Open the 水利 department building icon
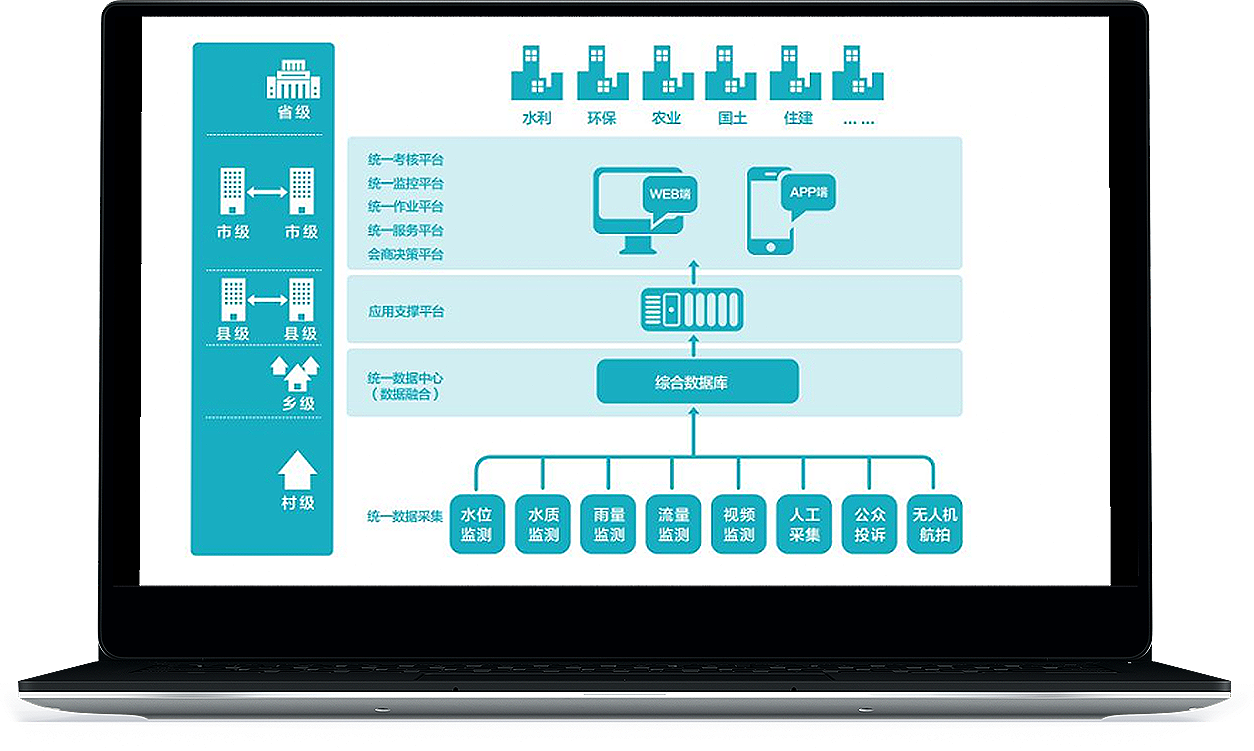The image size is (1254, 751). [x=537, y=72]
